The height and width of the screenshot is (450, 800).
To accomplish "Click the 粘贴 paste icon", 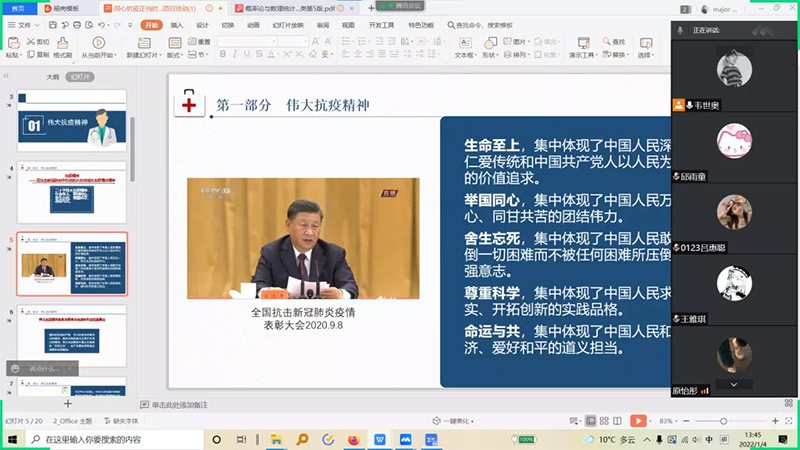I will (13, 46).
